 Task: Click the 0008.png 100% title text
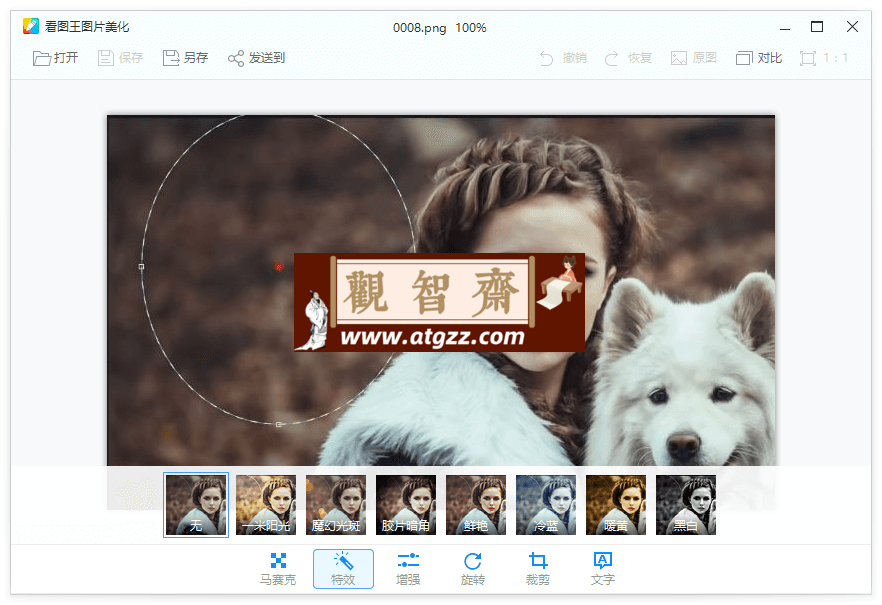tap(439, 28)
